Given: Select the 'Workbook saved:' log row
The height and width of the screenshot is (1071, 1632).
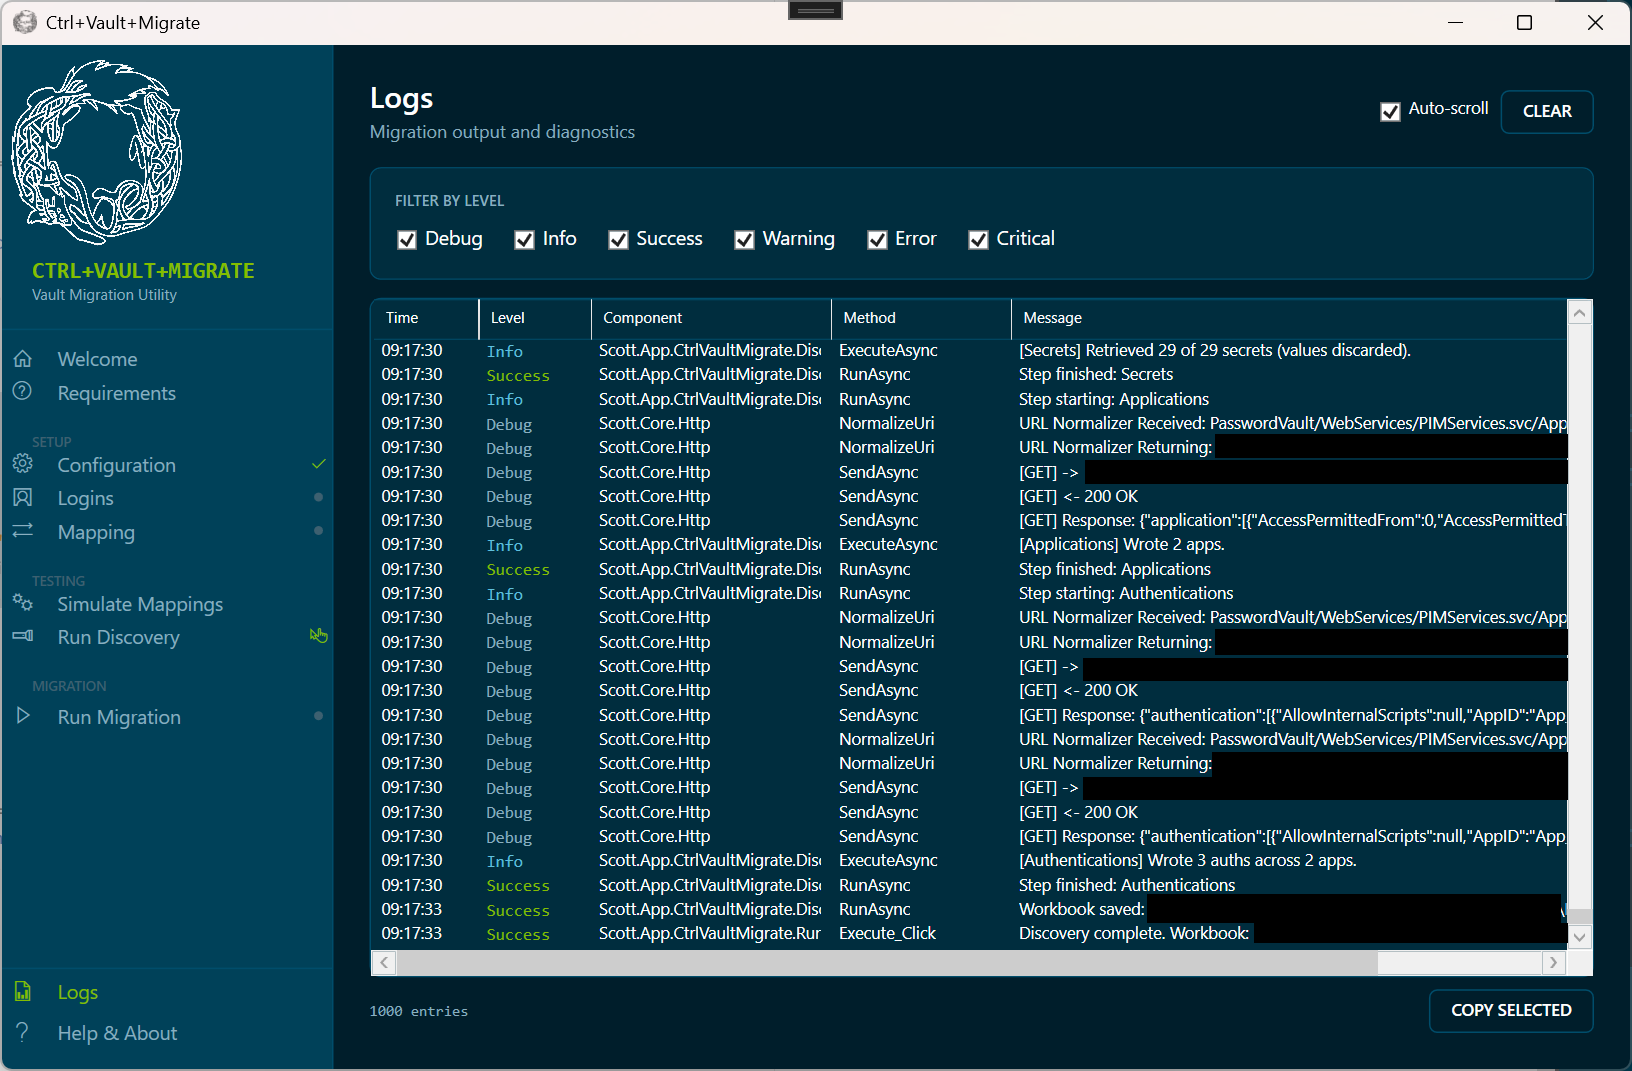Looking at the screenshot, I should [969, 909].
